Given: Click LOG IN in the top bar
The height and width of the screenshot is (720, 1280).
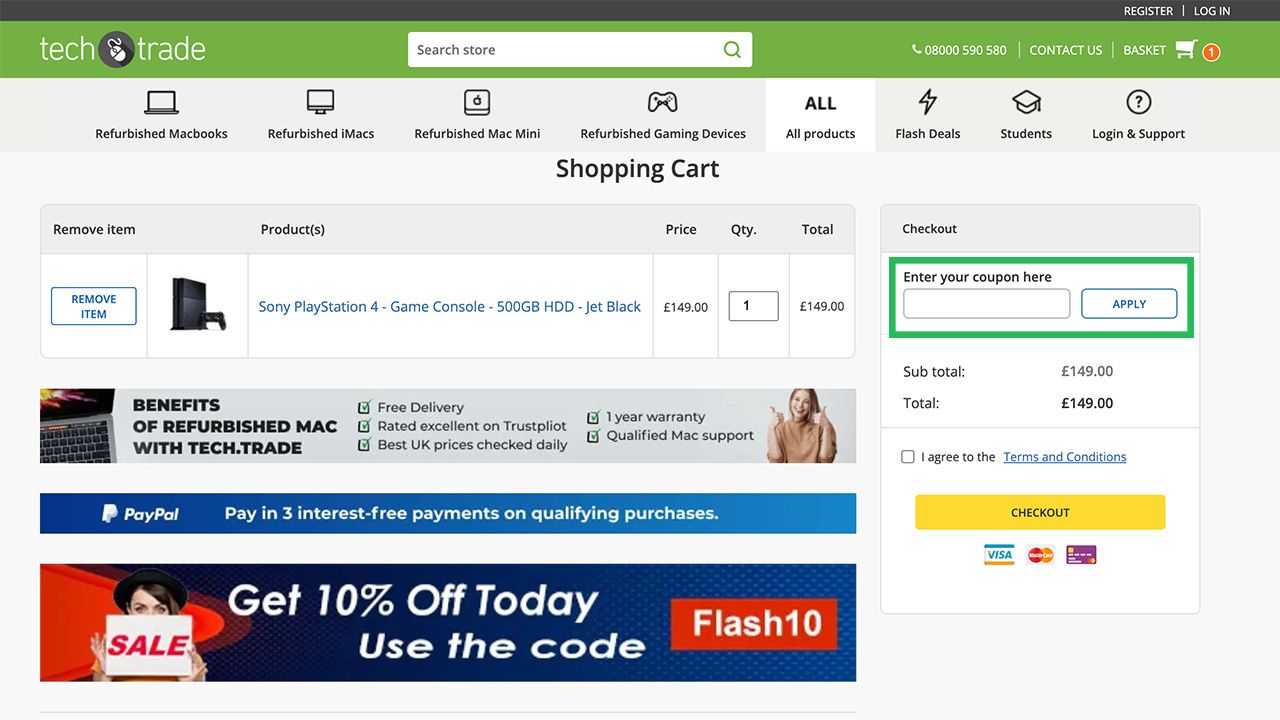Looking at the screenshot, I should click(x=1212, y=11).
